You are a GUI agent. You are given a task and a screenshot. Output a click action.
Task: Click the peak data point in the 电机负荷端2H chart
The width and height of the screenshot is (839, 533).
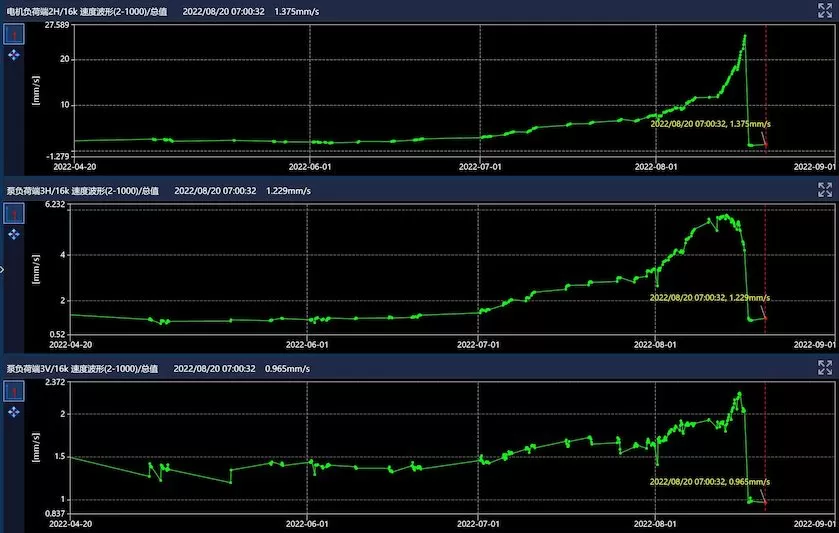745,36
